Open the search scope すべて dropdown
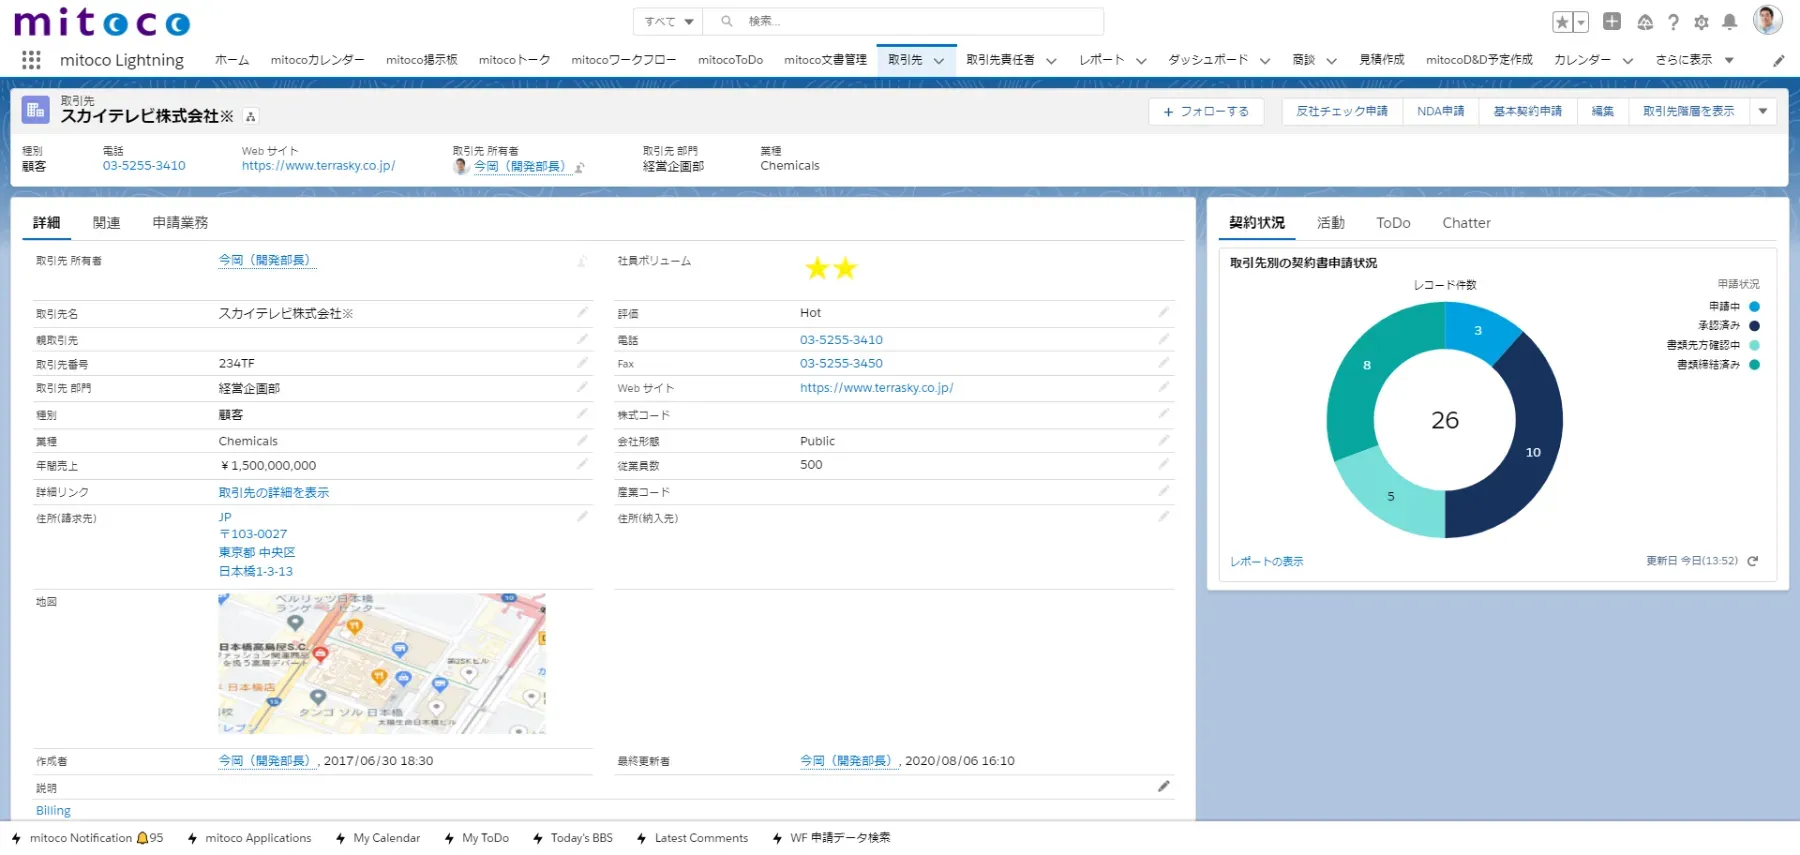This screenshot has height=855, width=1800. 668,21
